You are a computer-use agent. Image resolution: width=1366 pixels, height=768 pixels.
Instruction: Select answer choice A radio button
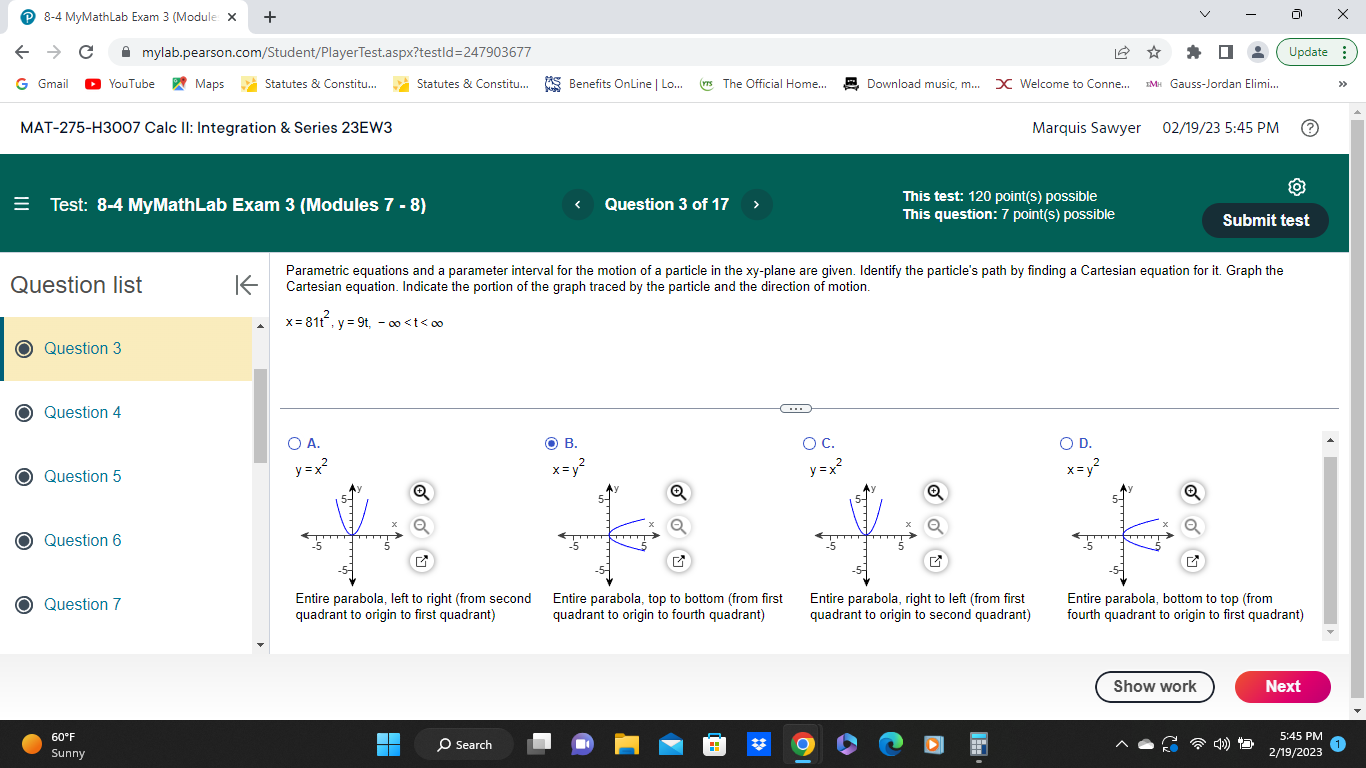[294, 443]
